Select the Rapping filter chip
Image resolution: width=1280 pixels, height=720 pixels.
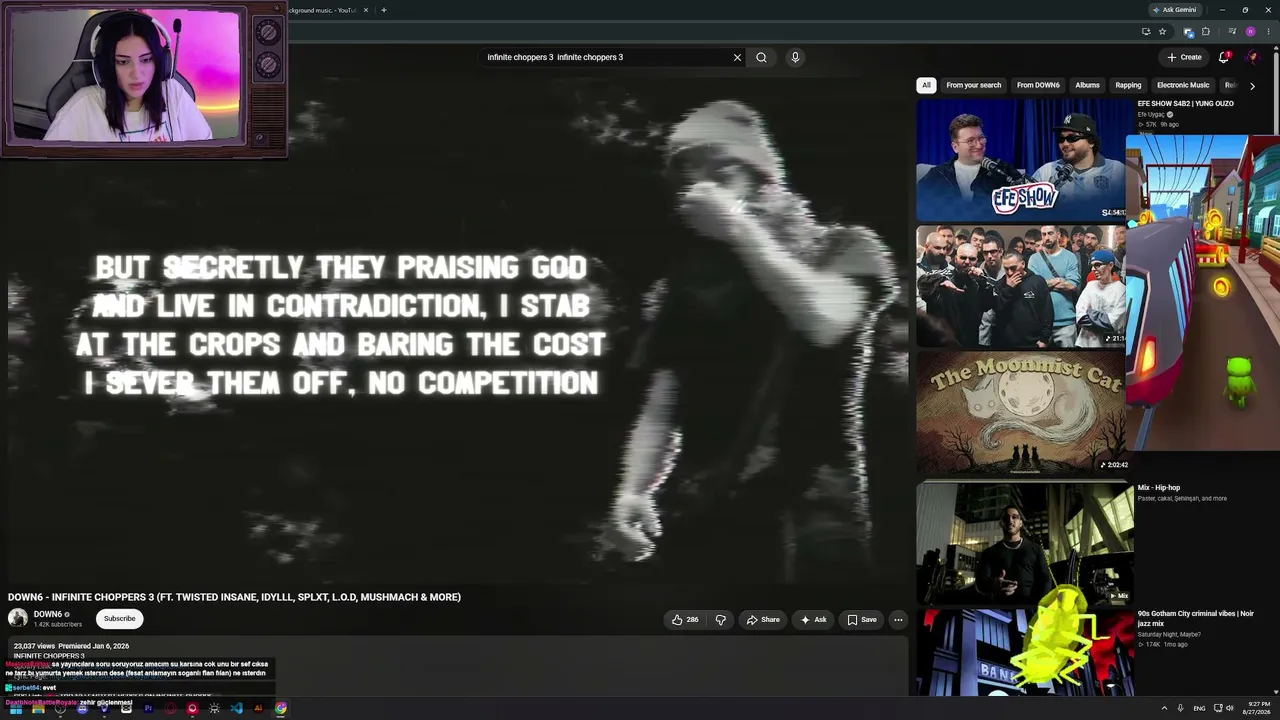coord(1128,85)
